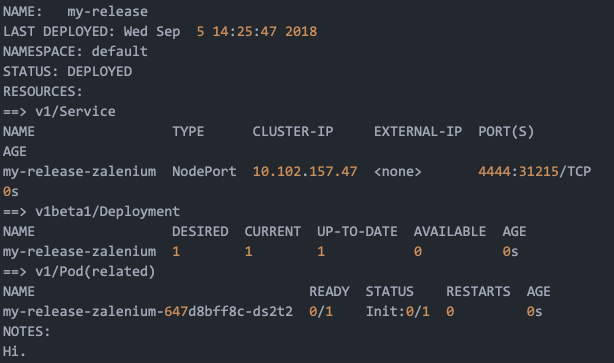Click the 'RESOURCES:' heading
The image size is (614, 363).
[43, 91]
